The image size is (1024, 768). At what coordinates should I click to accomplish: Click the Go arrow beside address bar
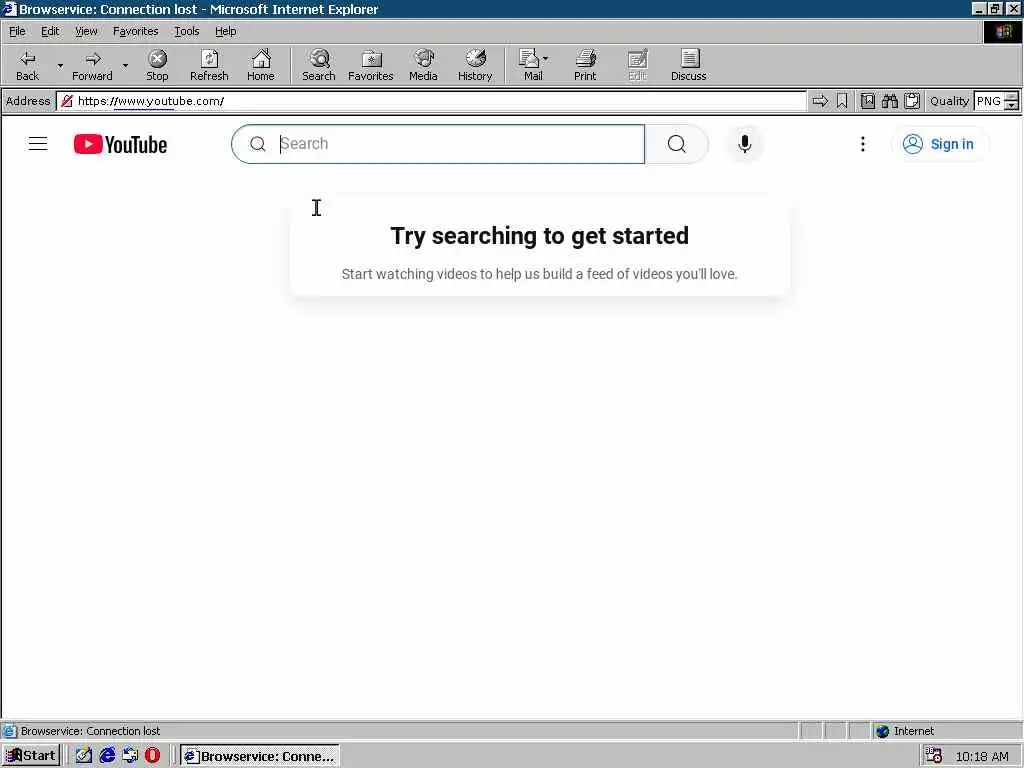820,101
